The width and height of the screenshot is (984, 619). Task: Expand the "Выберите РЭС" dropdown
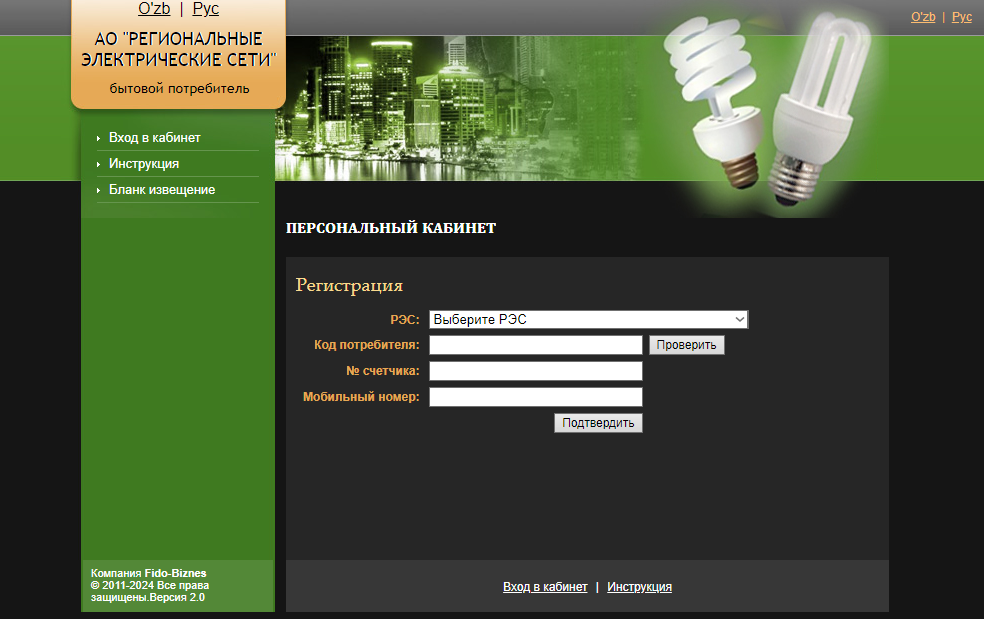click(588, 319)
